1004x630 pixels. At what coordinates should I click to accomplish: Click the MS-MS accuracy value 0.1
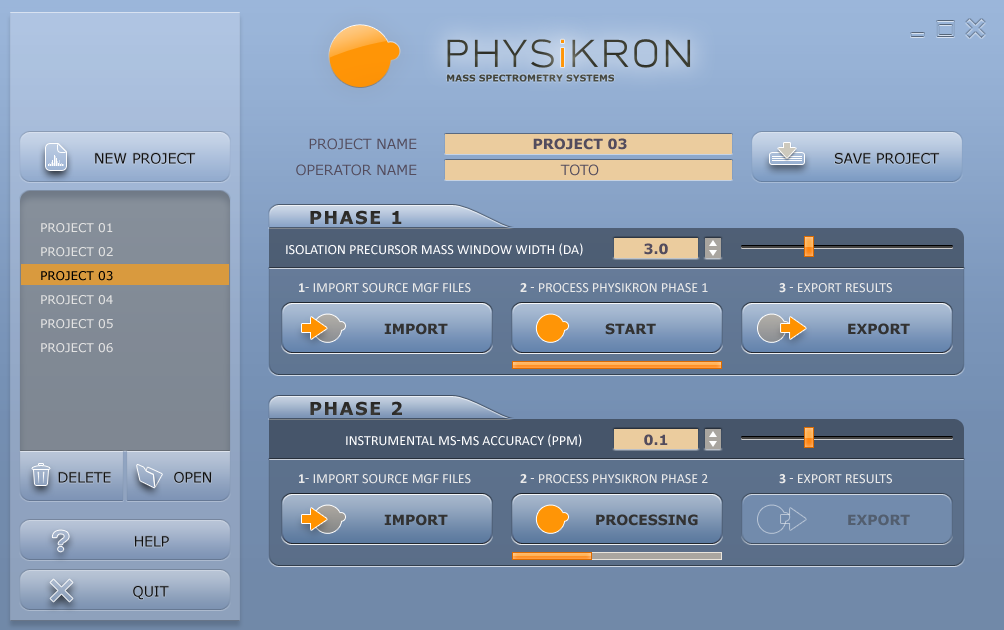[x=656, y=440]
